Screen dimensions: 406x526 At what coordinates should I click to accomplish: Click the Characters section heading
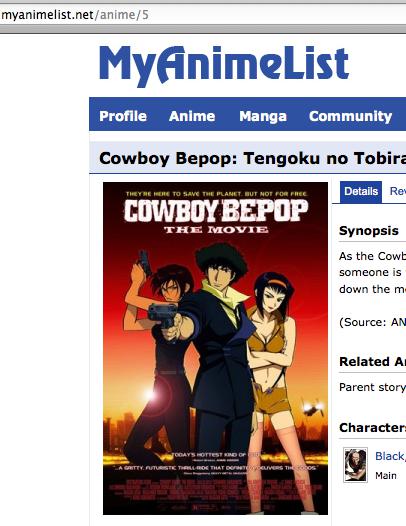[372, 428]
